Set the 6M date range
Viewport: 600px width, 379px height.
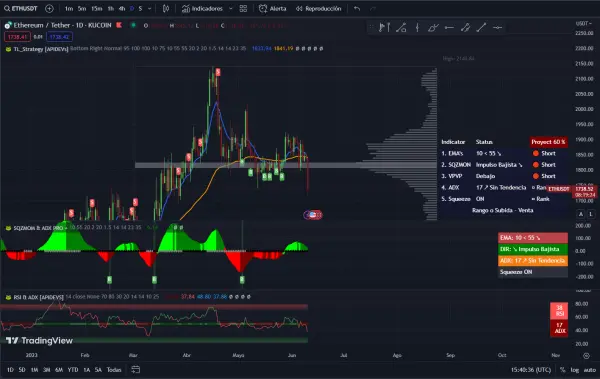click(59, 369)
